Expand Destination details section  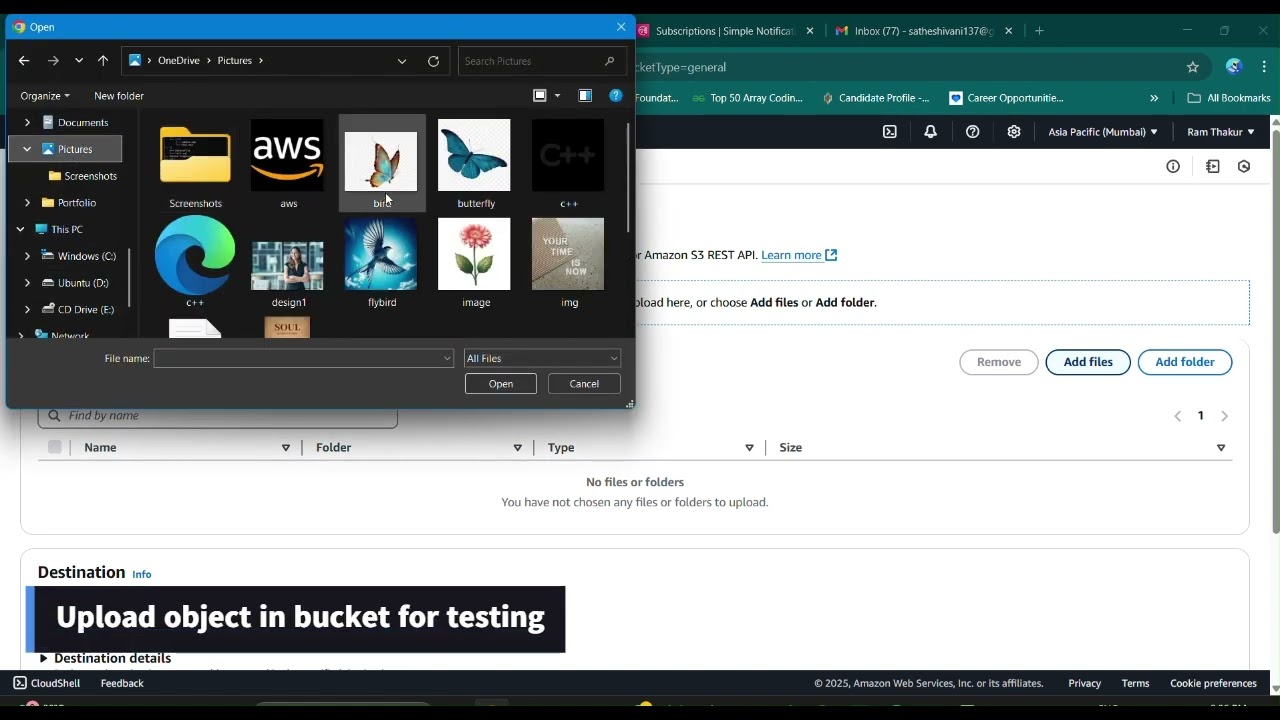click(x=105, y=658)
